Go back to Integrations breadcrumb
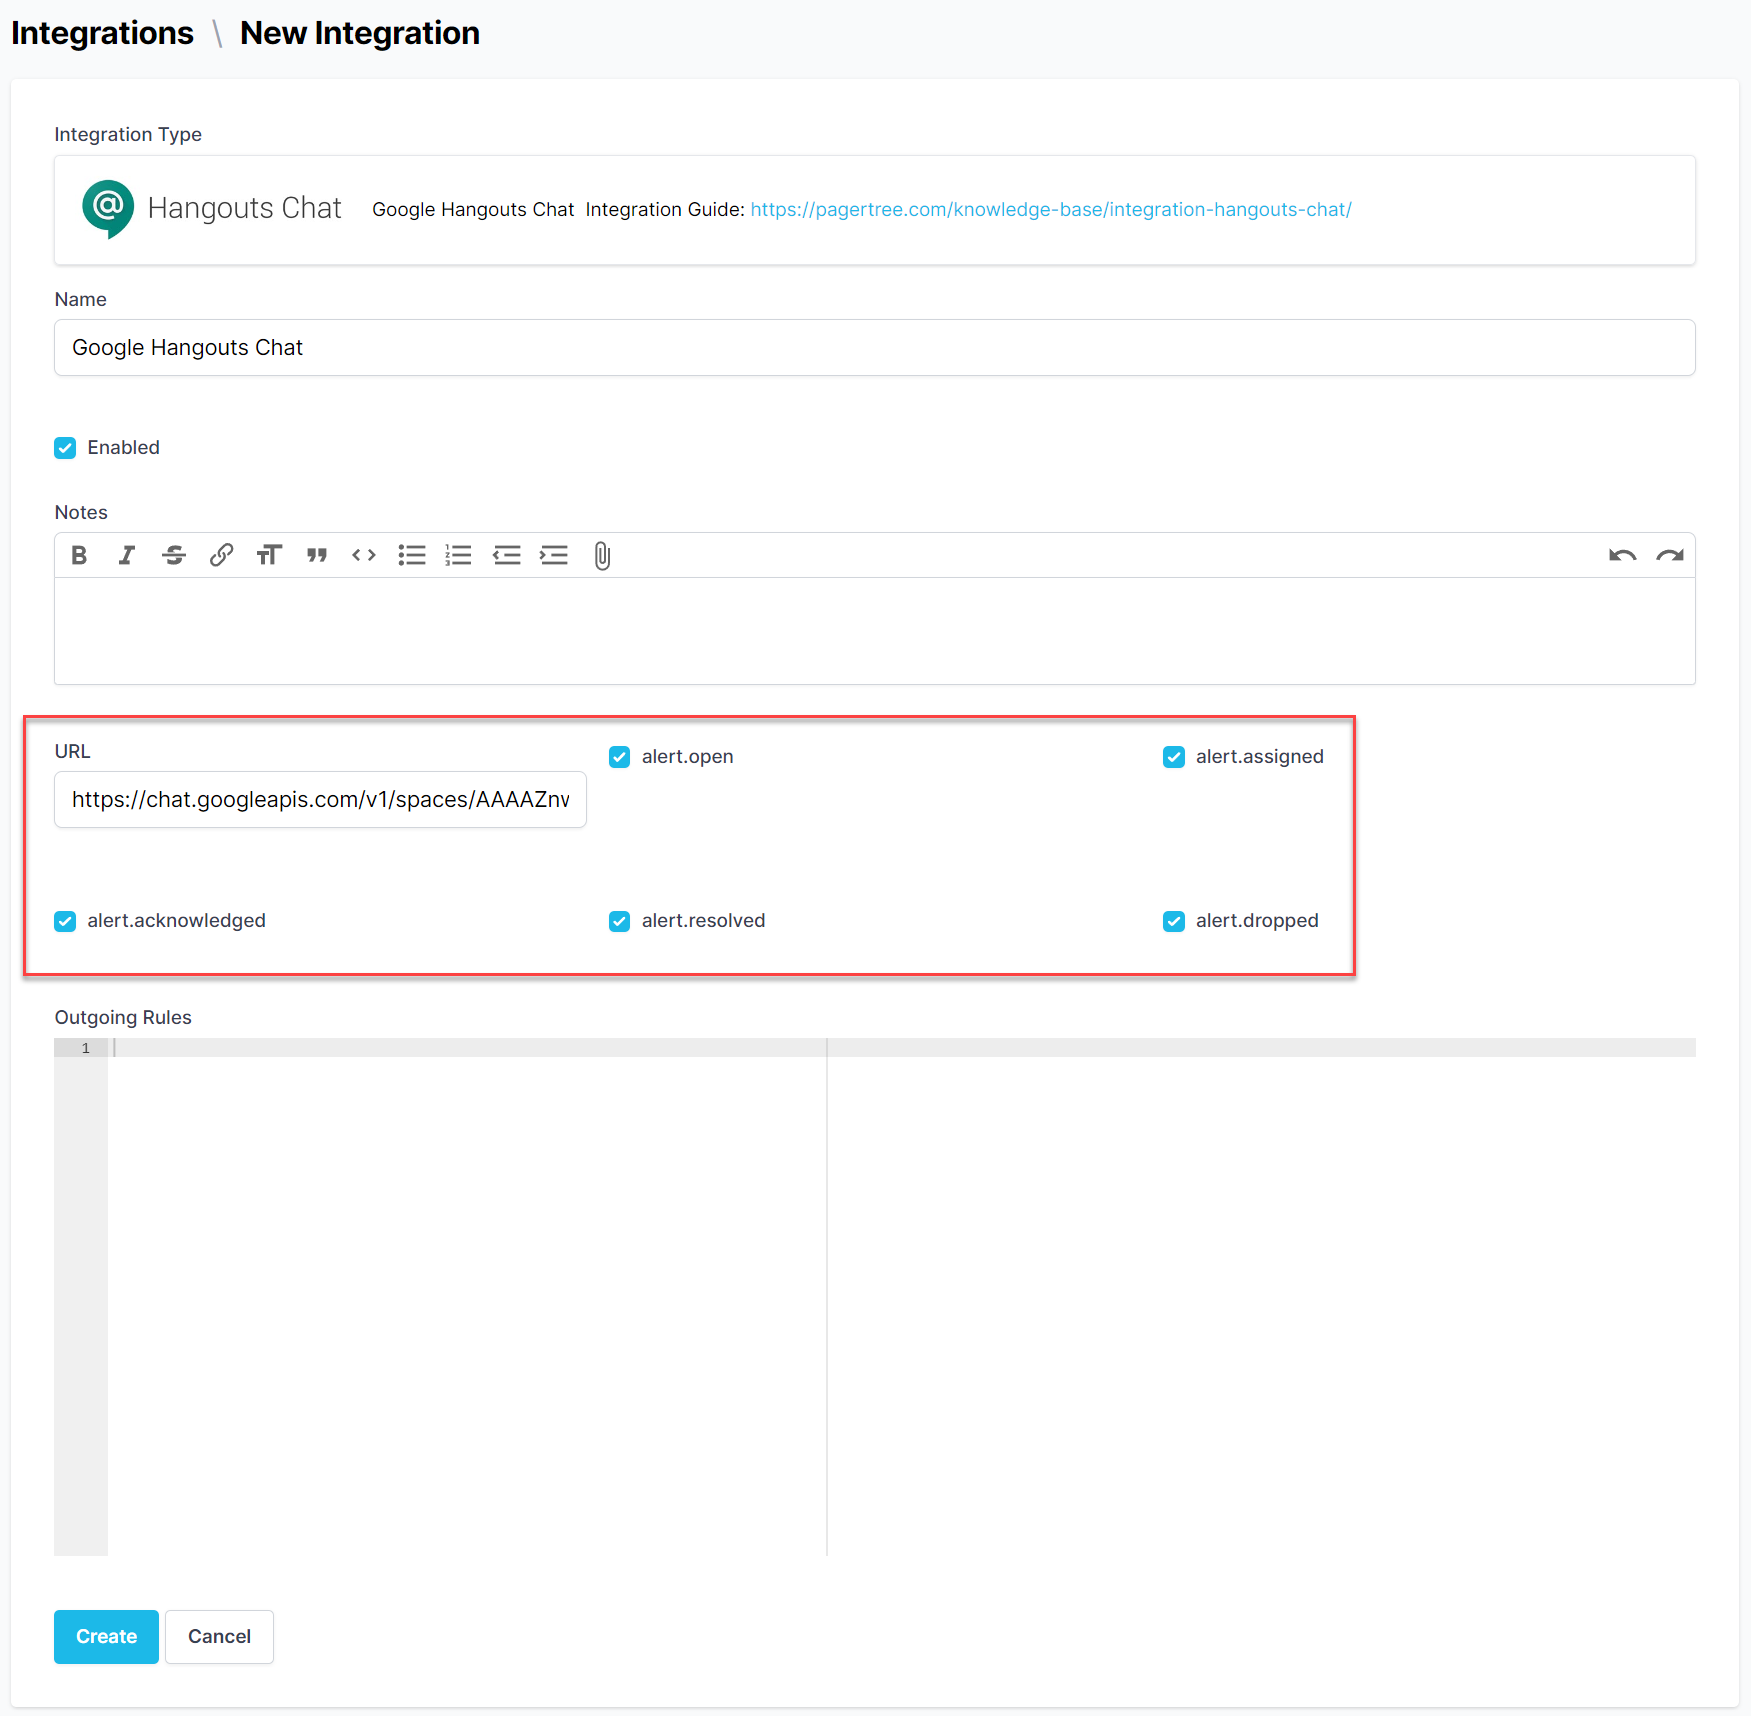This screenshot has width=1751, height=1716. click(102, 33)
